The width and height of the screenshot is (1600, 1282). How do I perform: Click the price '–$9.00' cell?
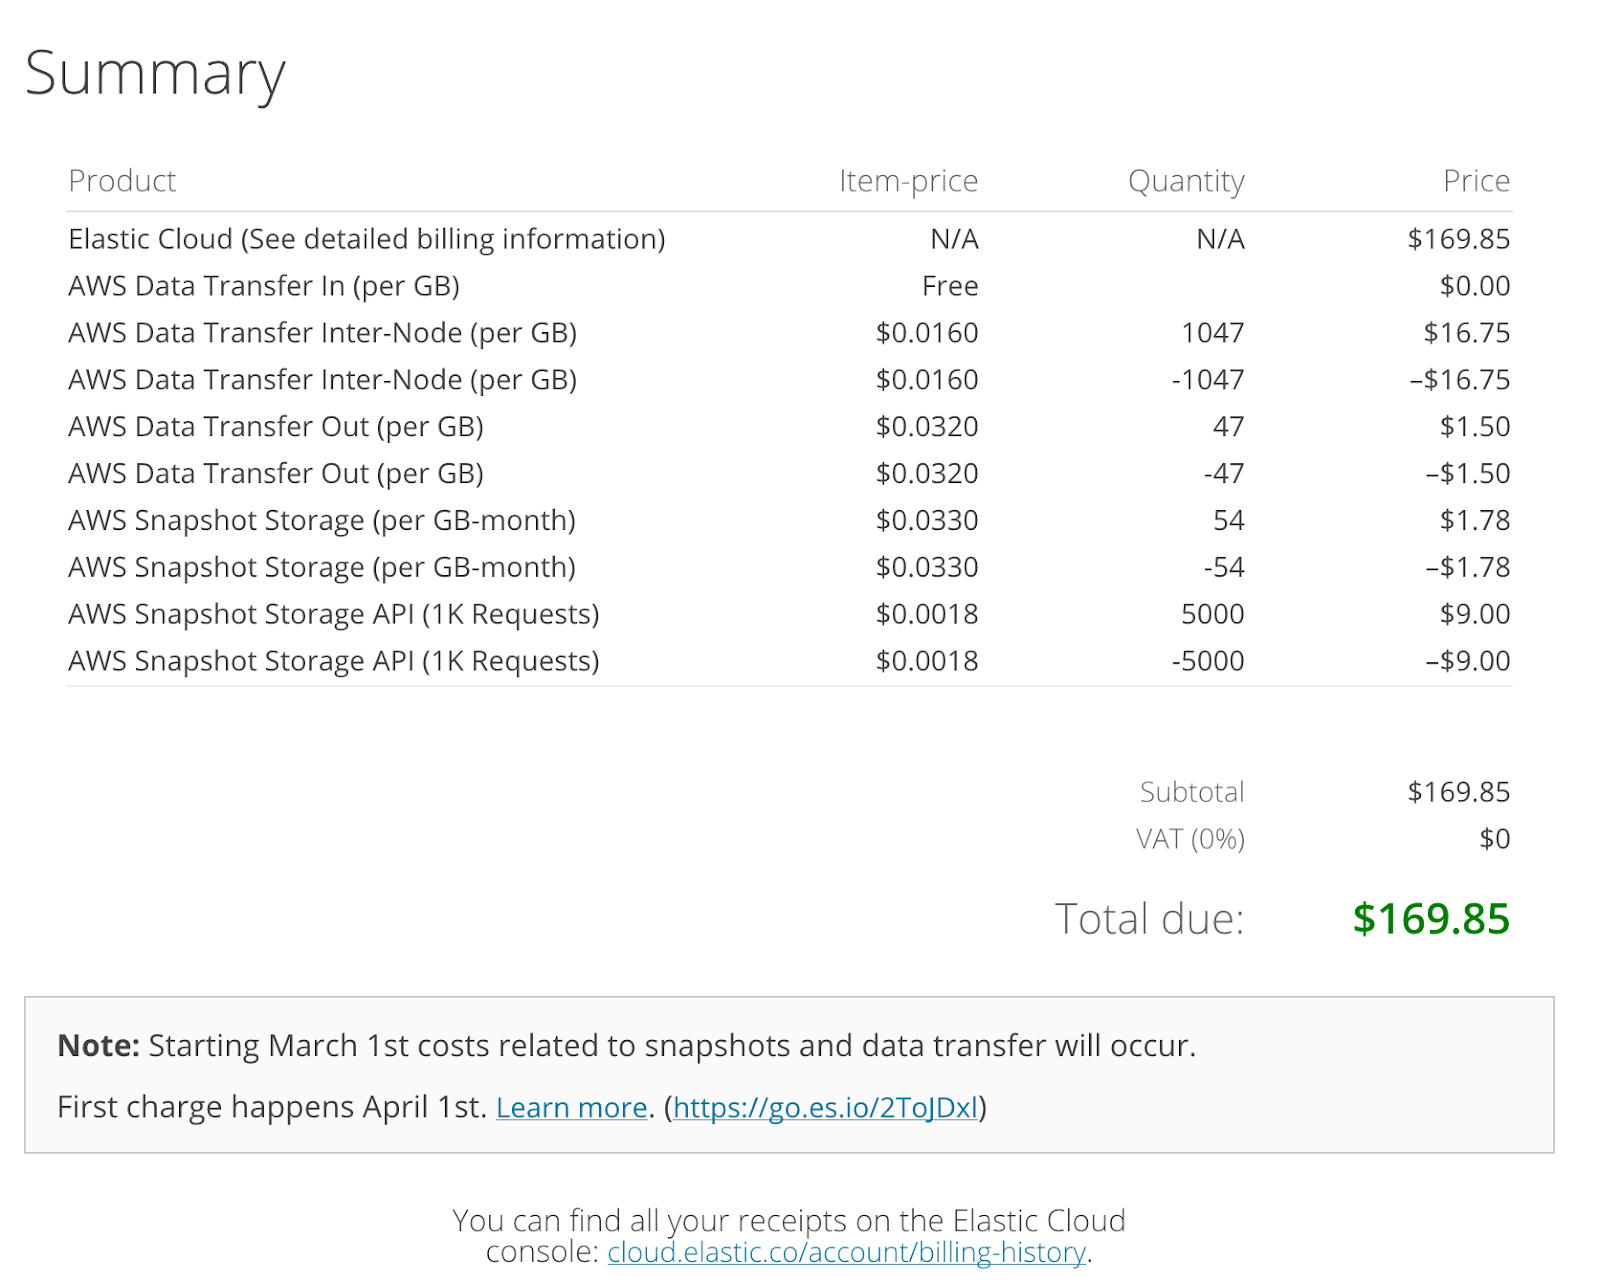click(1468, 661)
